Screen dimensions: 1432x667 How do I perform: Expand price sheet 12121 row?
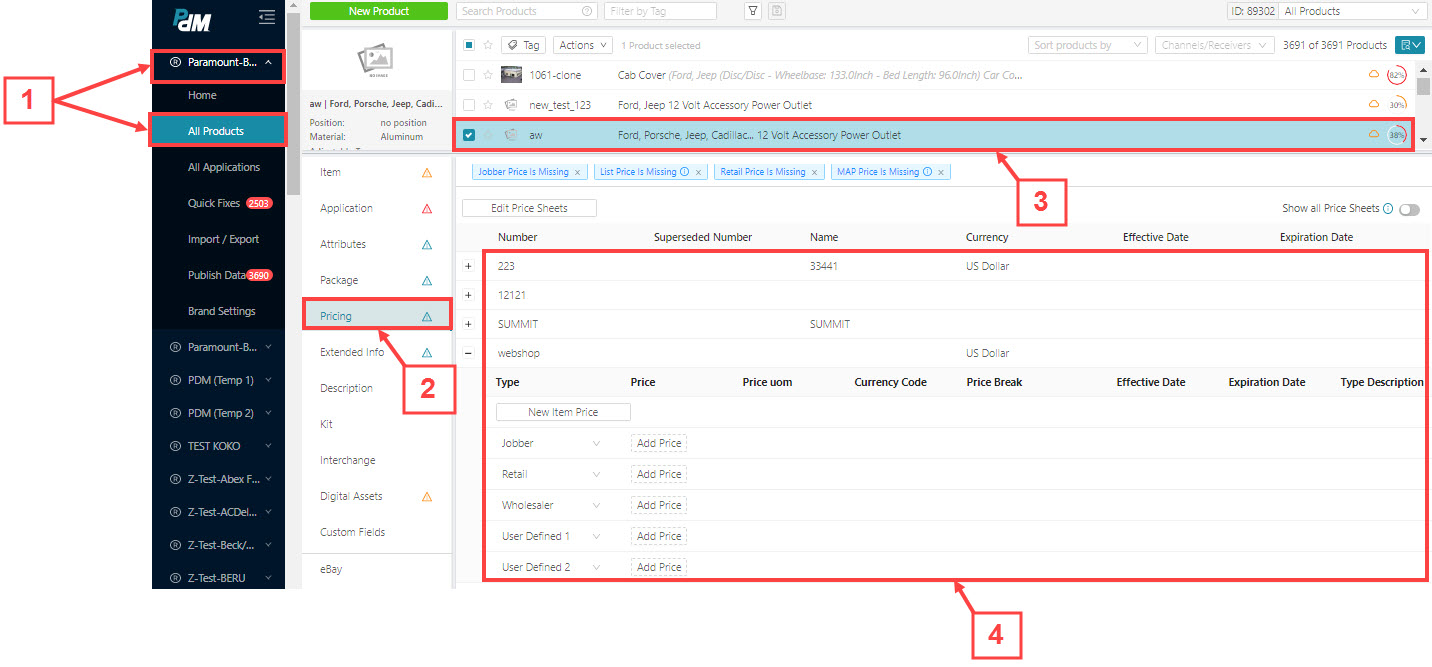(468, 296)
